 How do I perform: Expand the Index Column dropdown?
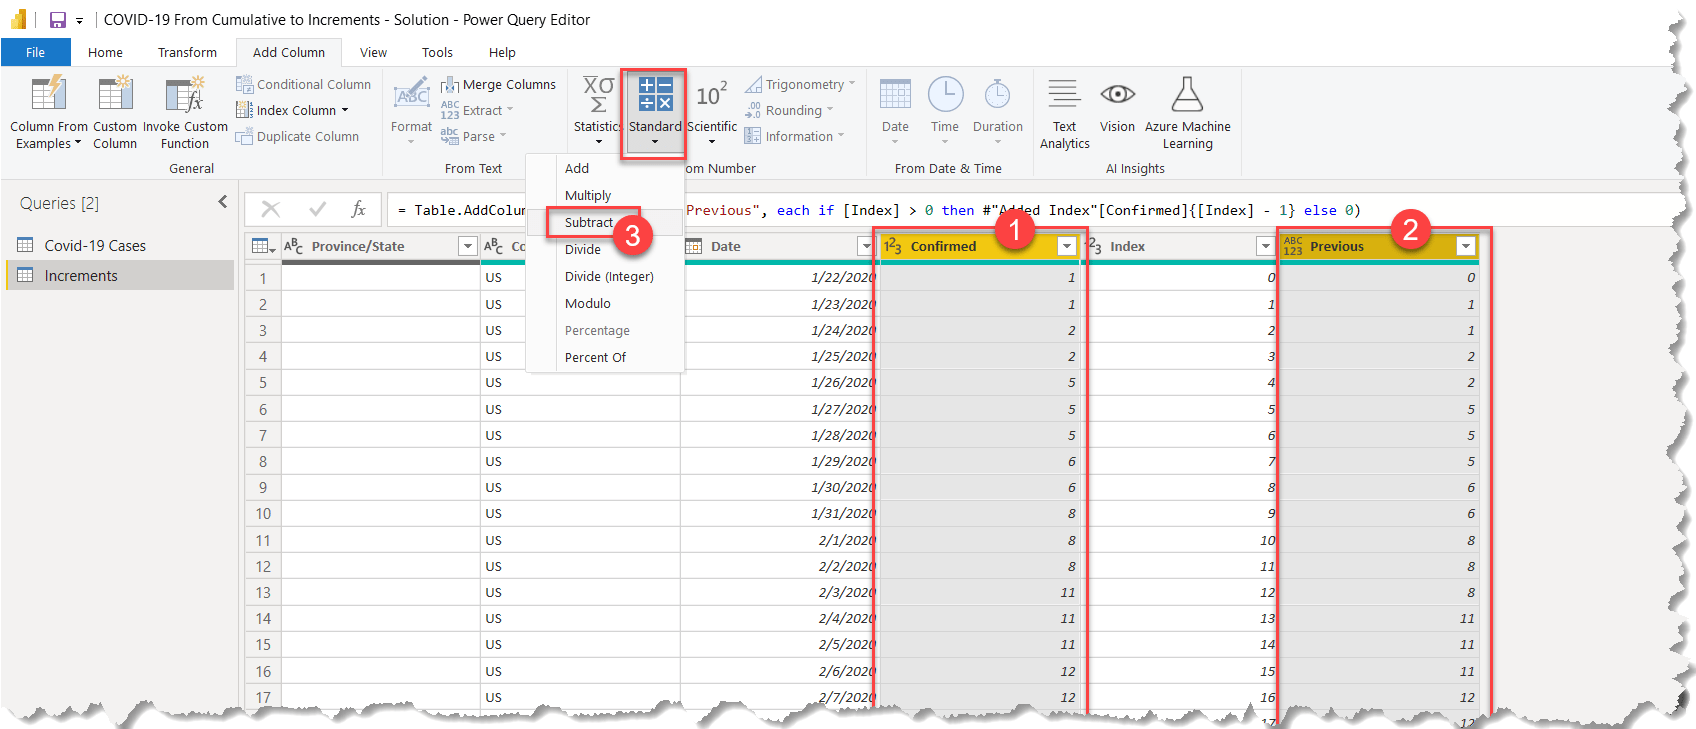pyautogui.click(x=345, y=111)
